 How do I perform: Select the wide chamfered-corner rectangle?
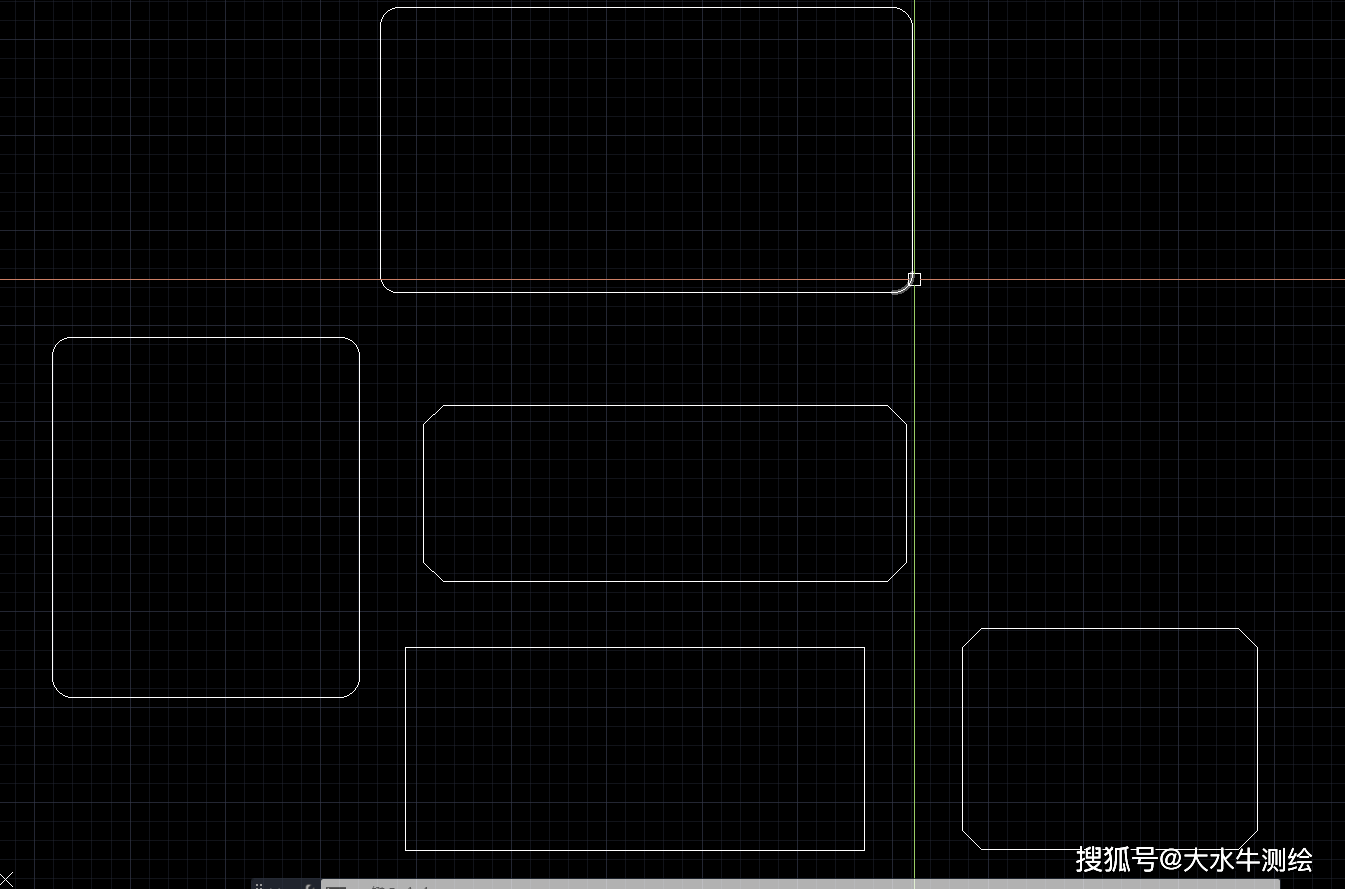pos(665,493)
